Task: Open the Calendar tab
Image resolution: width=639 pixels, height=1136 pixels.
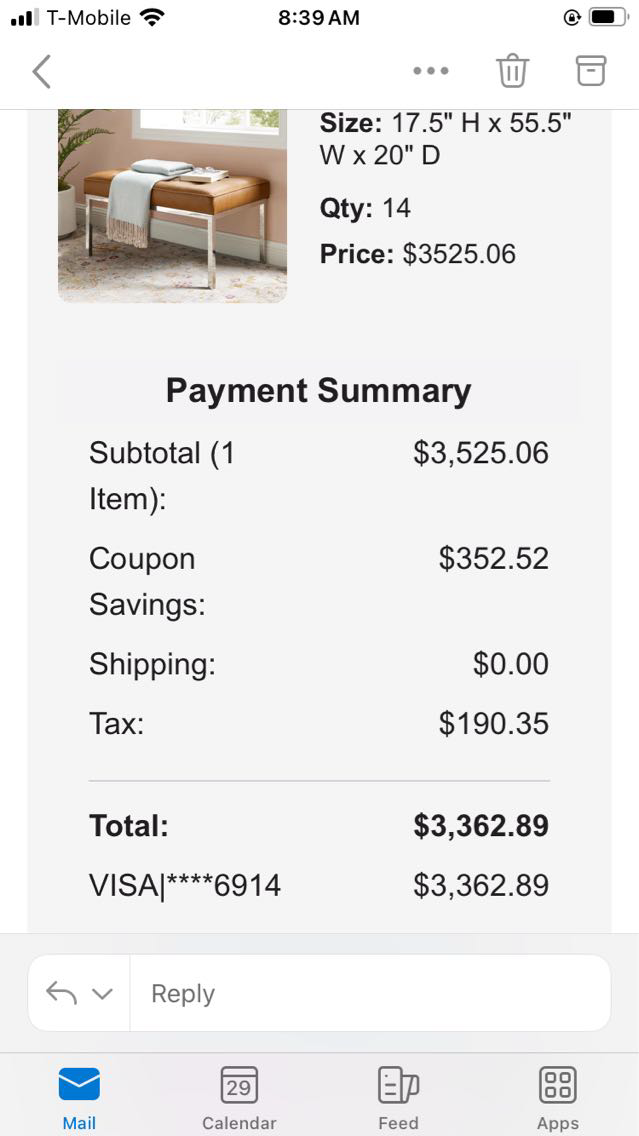Action: tap(239, 1097)
